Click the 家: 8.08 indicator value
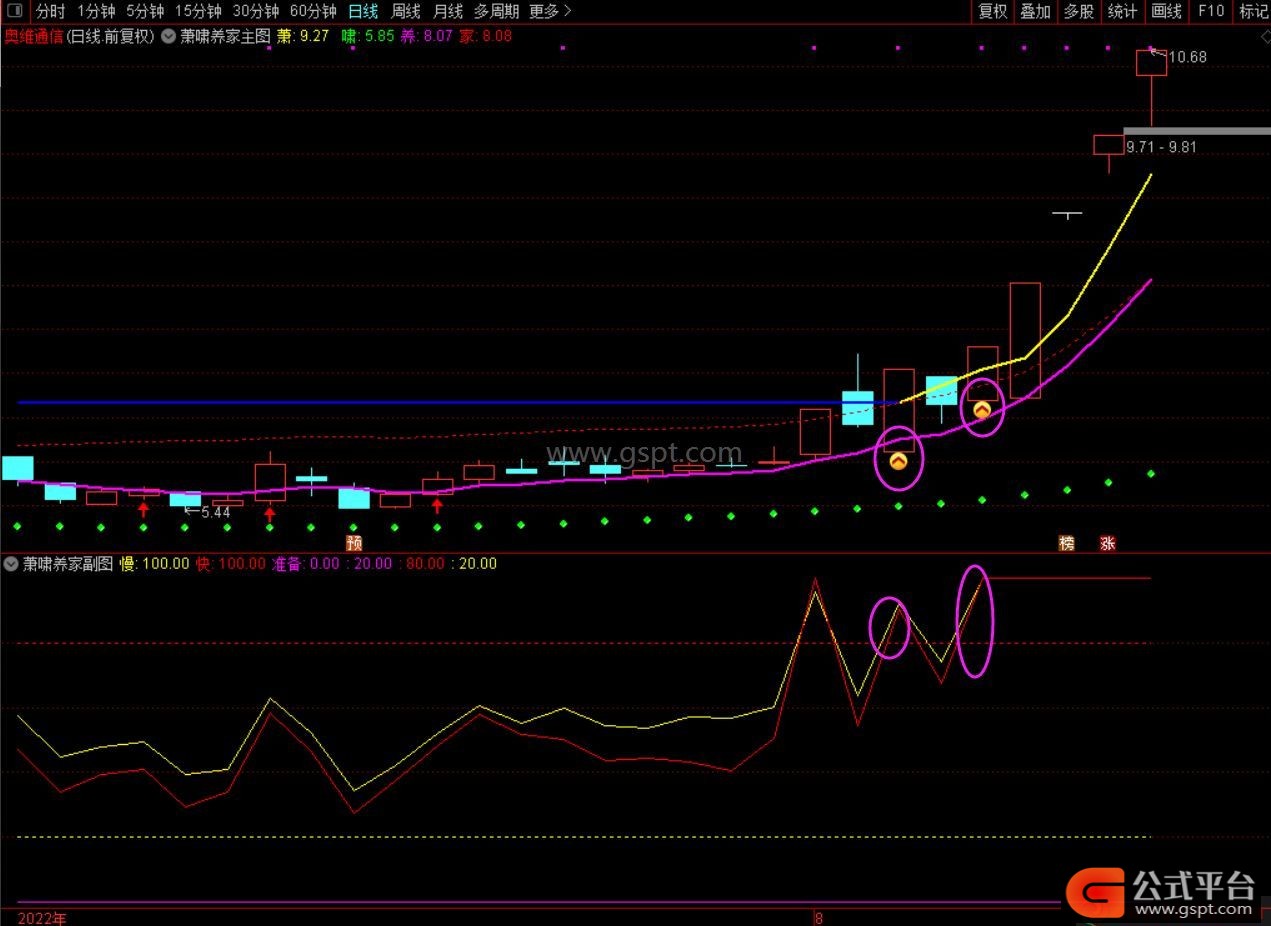 click(x=486, y=36)
